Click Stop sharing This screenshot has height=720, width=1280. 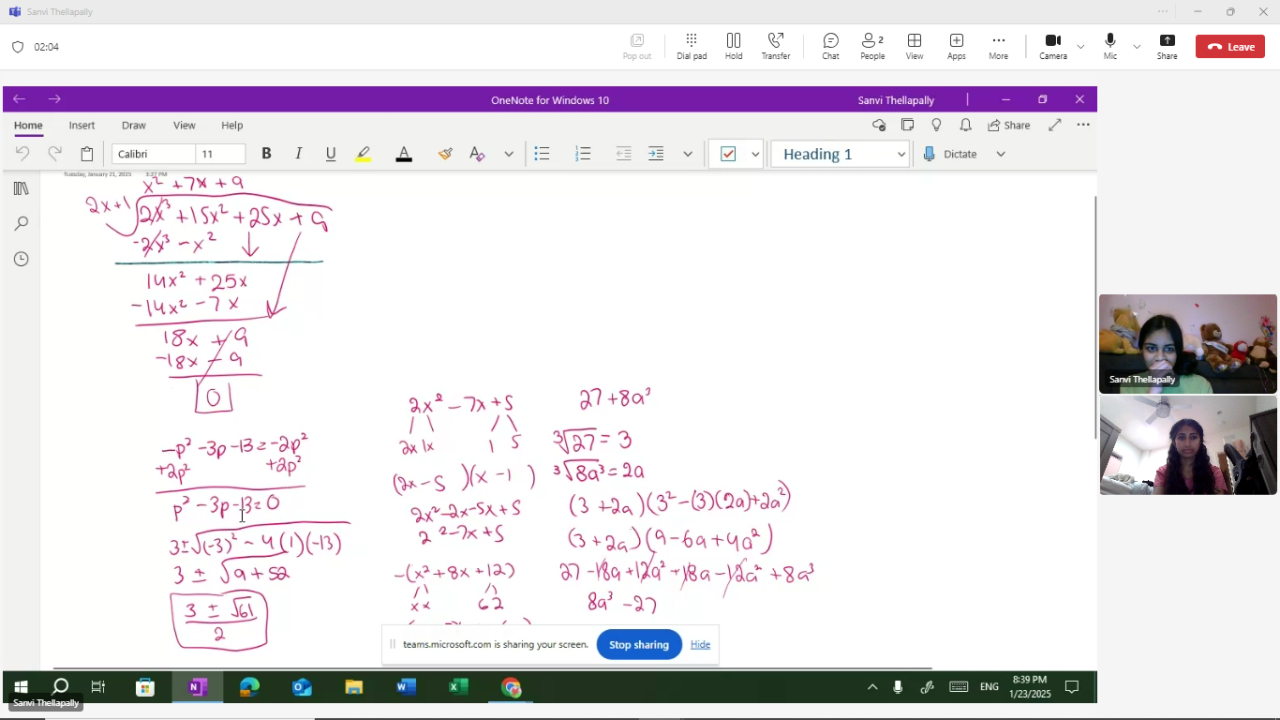click(x=639, y=645)
